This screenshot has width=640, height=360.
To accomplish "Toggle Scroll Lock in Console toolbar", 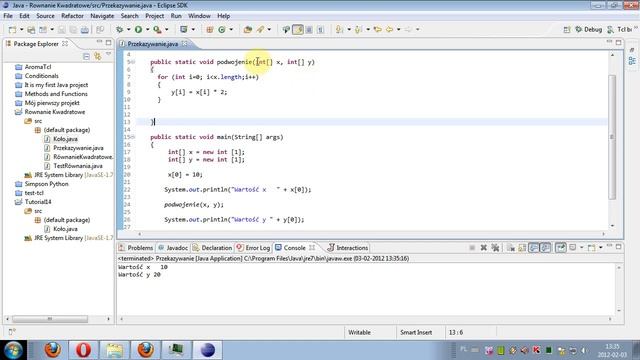I will pos(522,247).
